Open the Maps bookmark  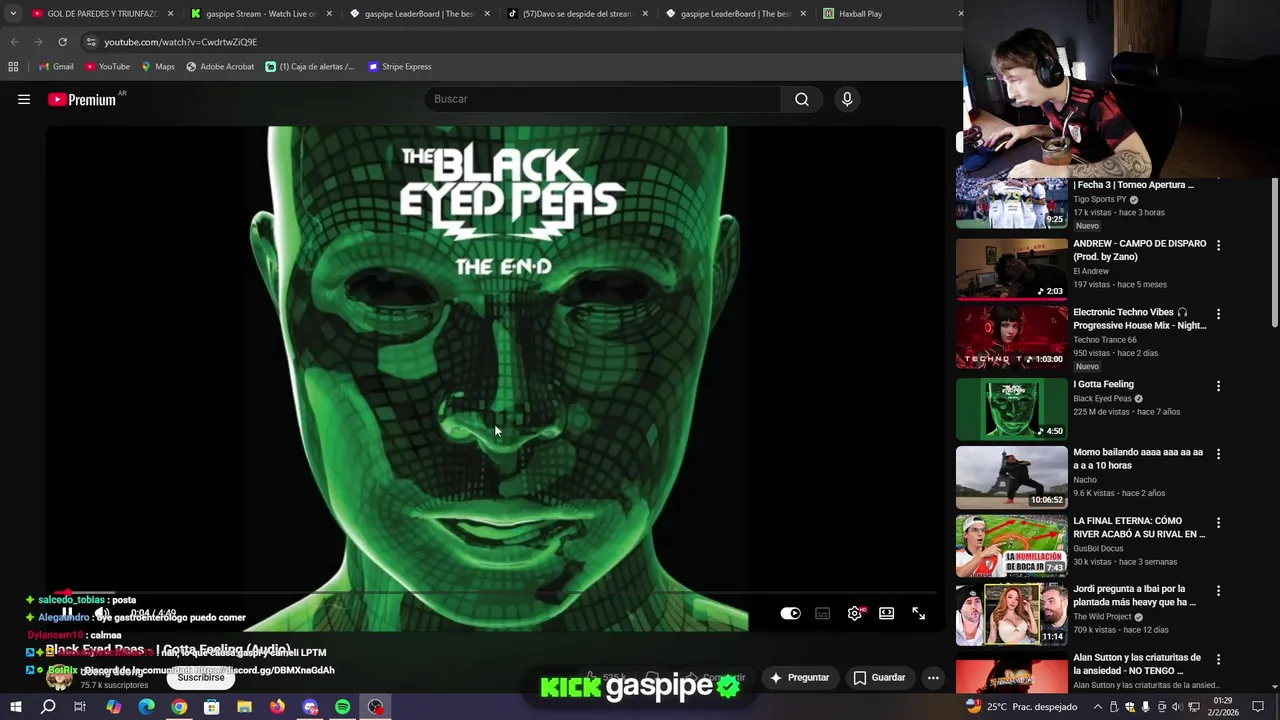pyautogui.click(x=158, y=67)
